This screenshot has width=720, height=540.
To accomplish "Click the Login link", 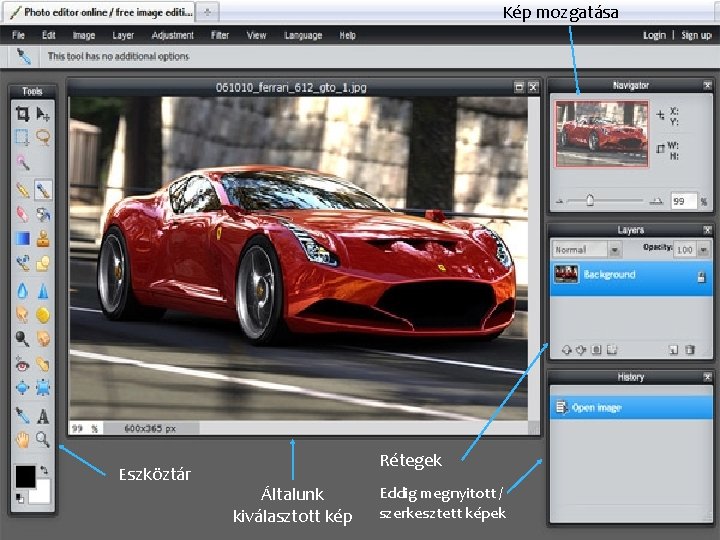I will 654,35.
